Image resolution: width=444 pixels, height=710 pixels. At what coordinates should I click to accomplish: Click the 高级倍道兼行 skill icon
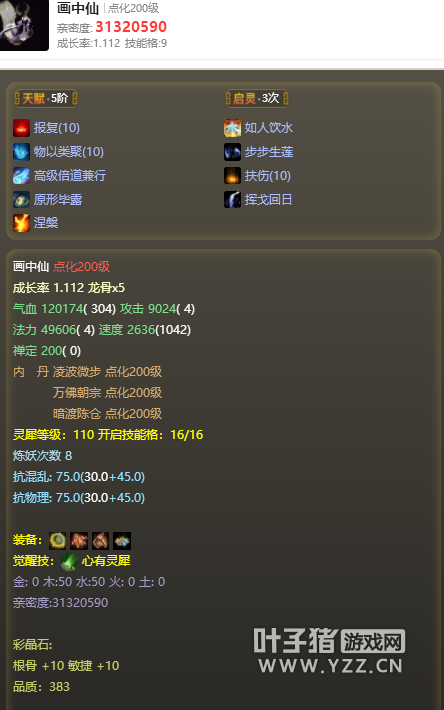pyautogui.click(x=21, y=176)
